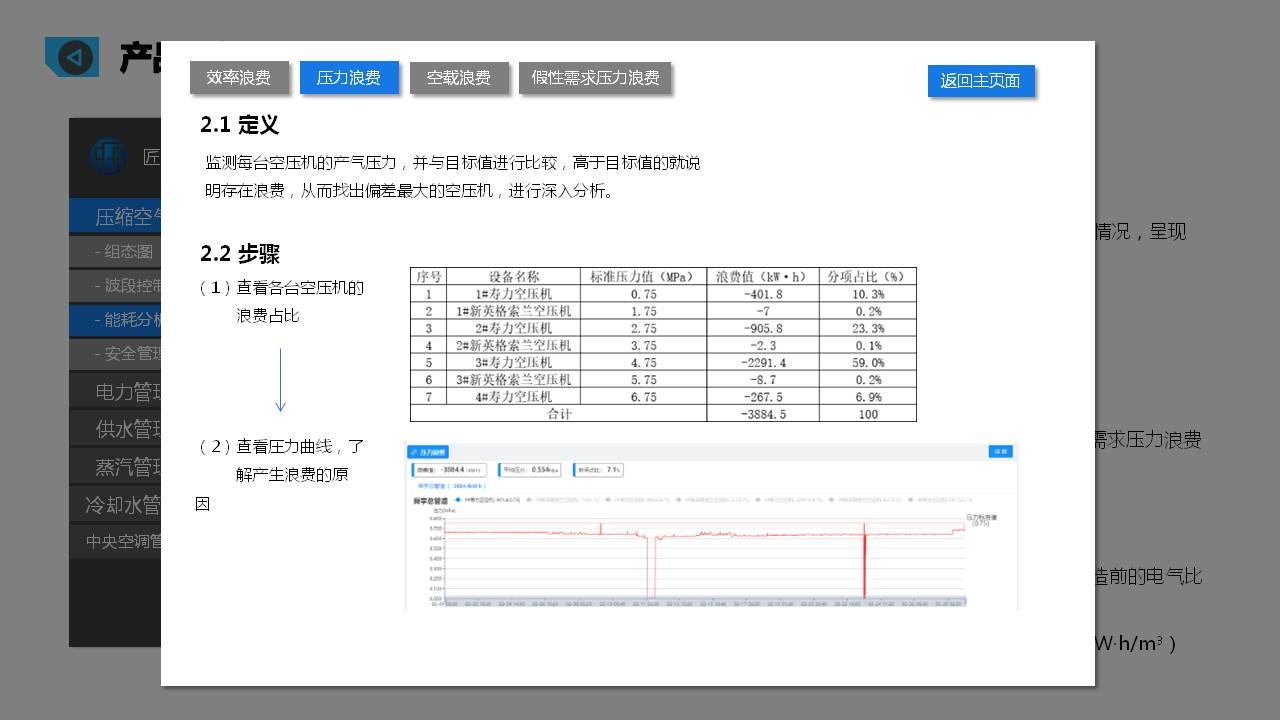Viewport: 1280px width, 720px height.
Task: Switch to the 空载浪费 tab
Action: point(459,78)
